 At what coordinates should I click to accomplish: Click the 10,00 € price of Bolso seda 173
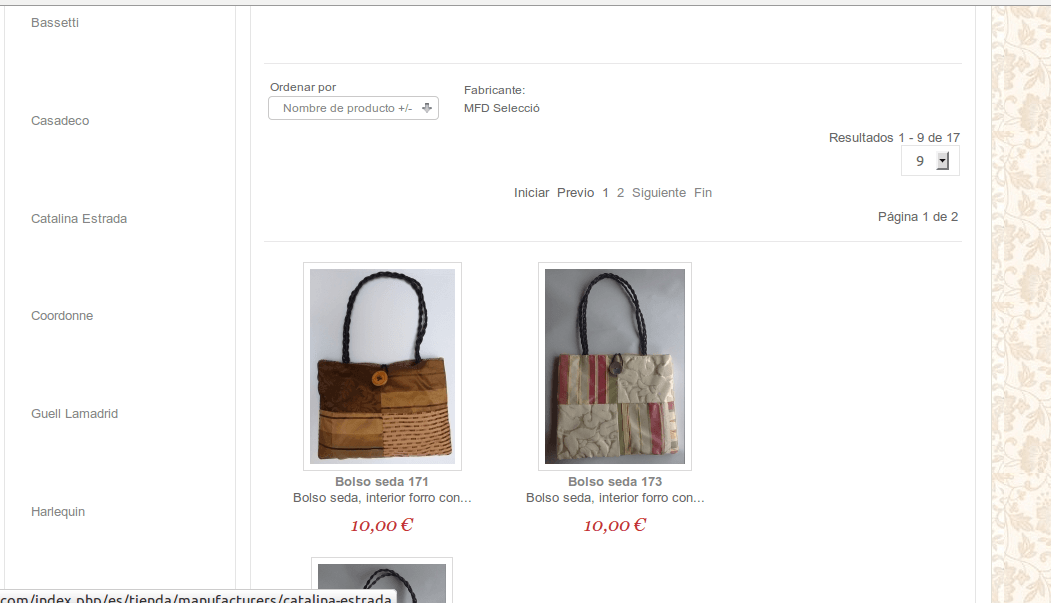pyautogui.click(x=615, y=525)
